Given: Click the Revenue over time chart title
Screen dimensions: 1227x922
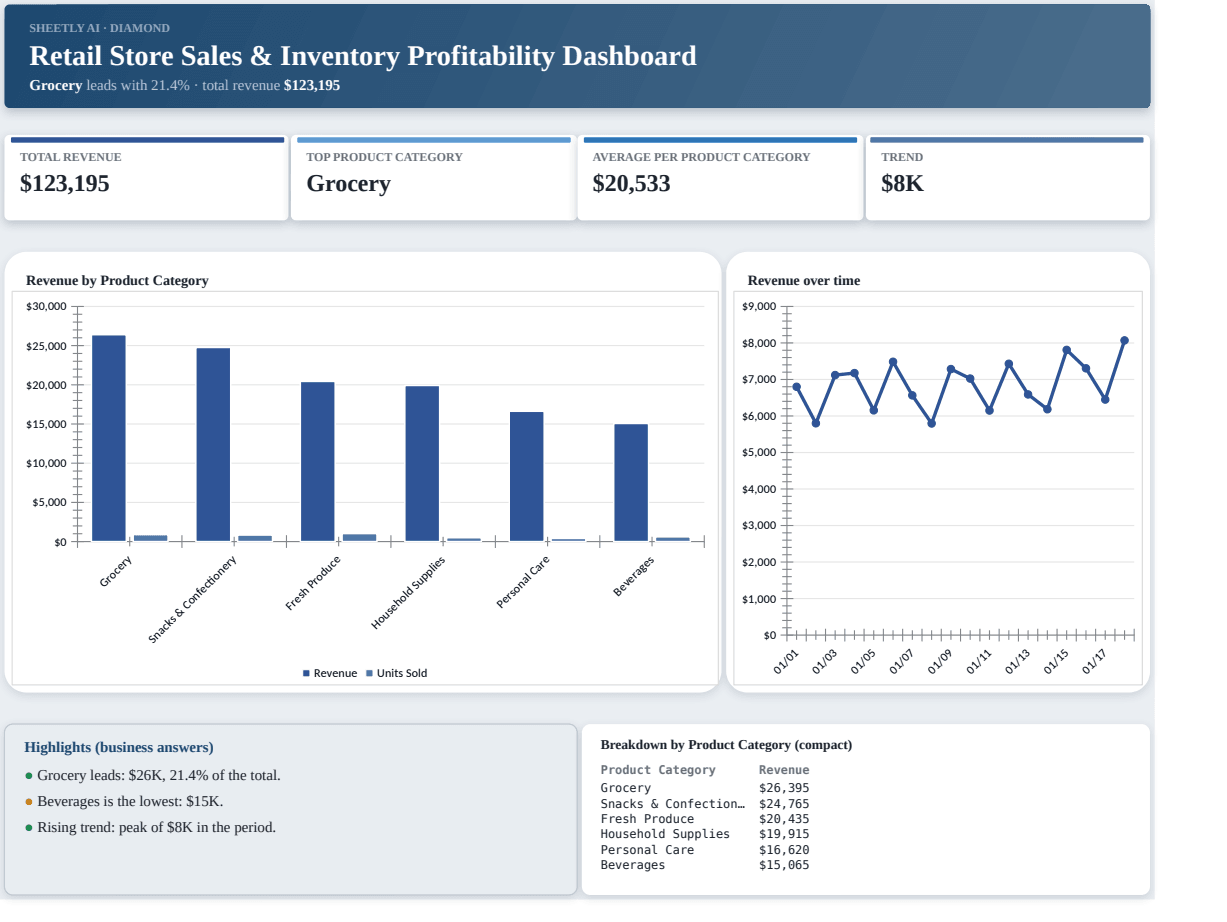Looking at the screenshot, I should coord(804,280).
